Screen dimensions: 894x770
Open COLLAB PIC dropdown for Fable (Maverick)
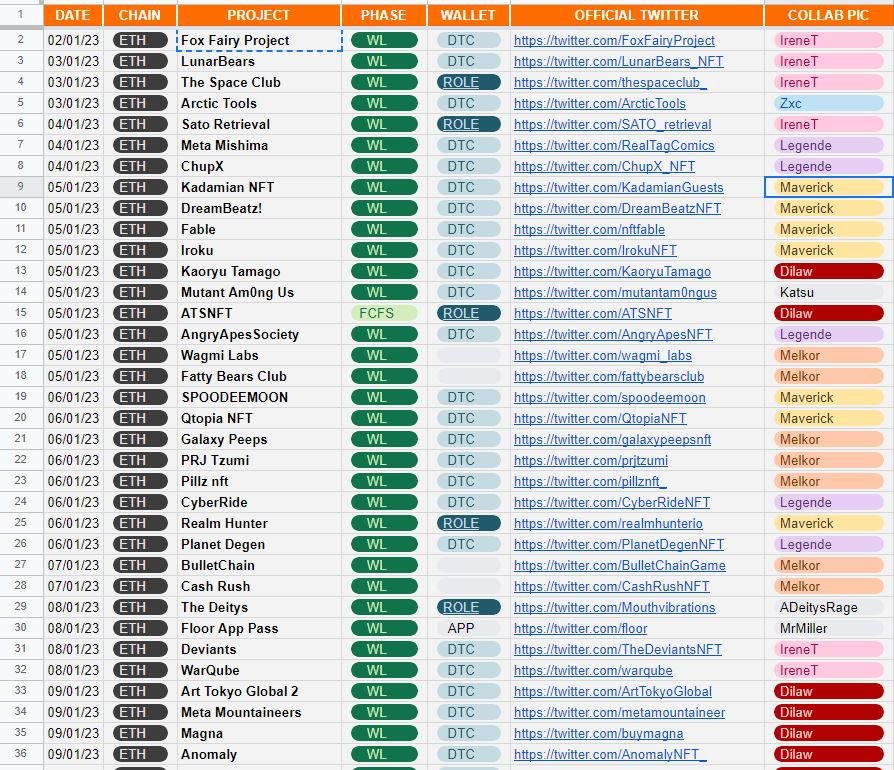click(x=829, y=230)
